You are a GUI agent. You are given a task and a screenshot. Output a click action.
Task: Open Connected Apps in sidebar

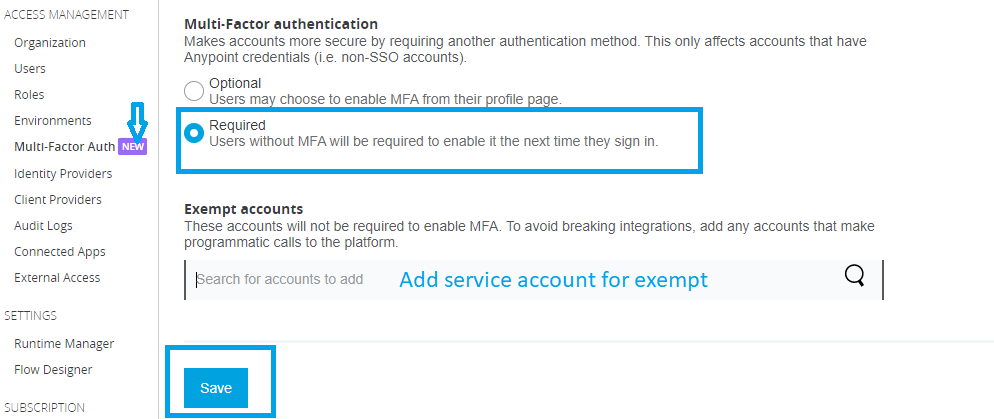(60, 252)
